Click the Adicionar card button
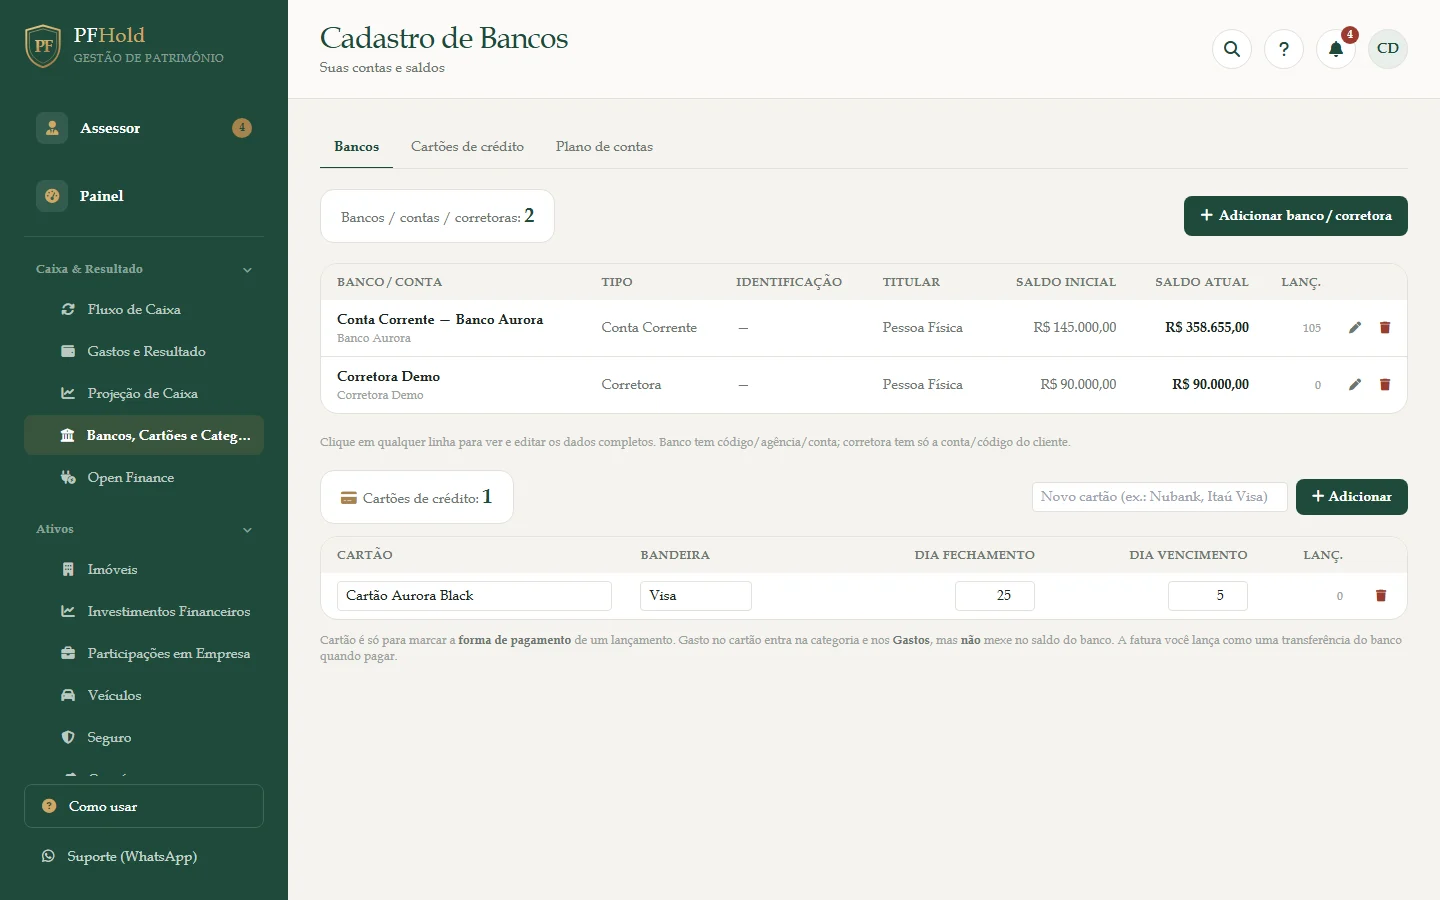 point(1352,497)
